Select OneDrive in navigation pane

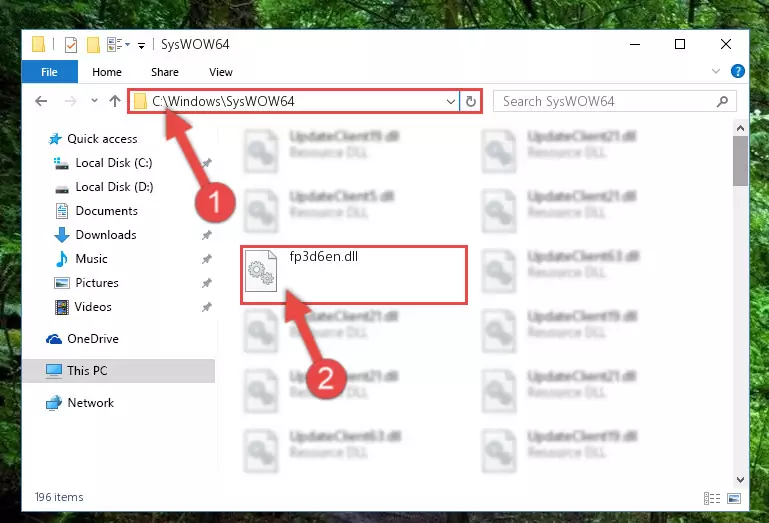pos(93,339)
